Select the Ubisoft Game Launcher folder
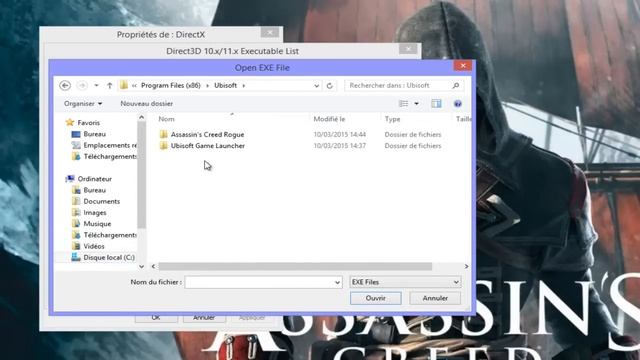 click(208, 146)
